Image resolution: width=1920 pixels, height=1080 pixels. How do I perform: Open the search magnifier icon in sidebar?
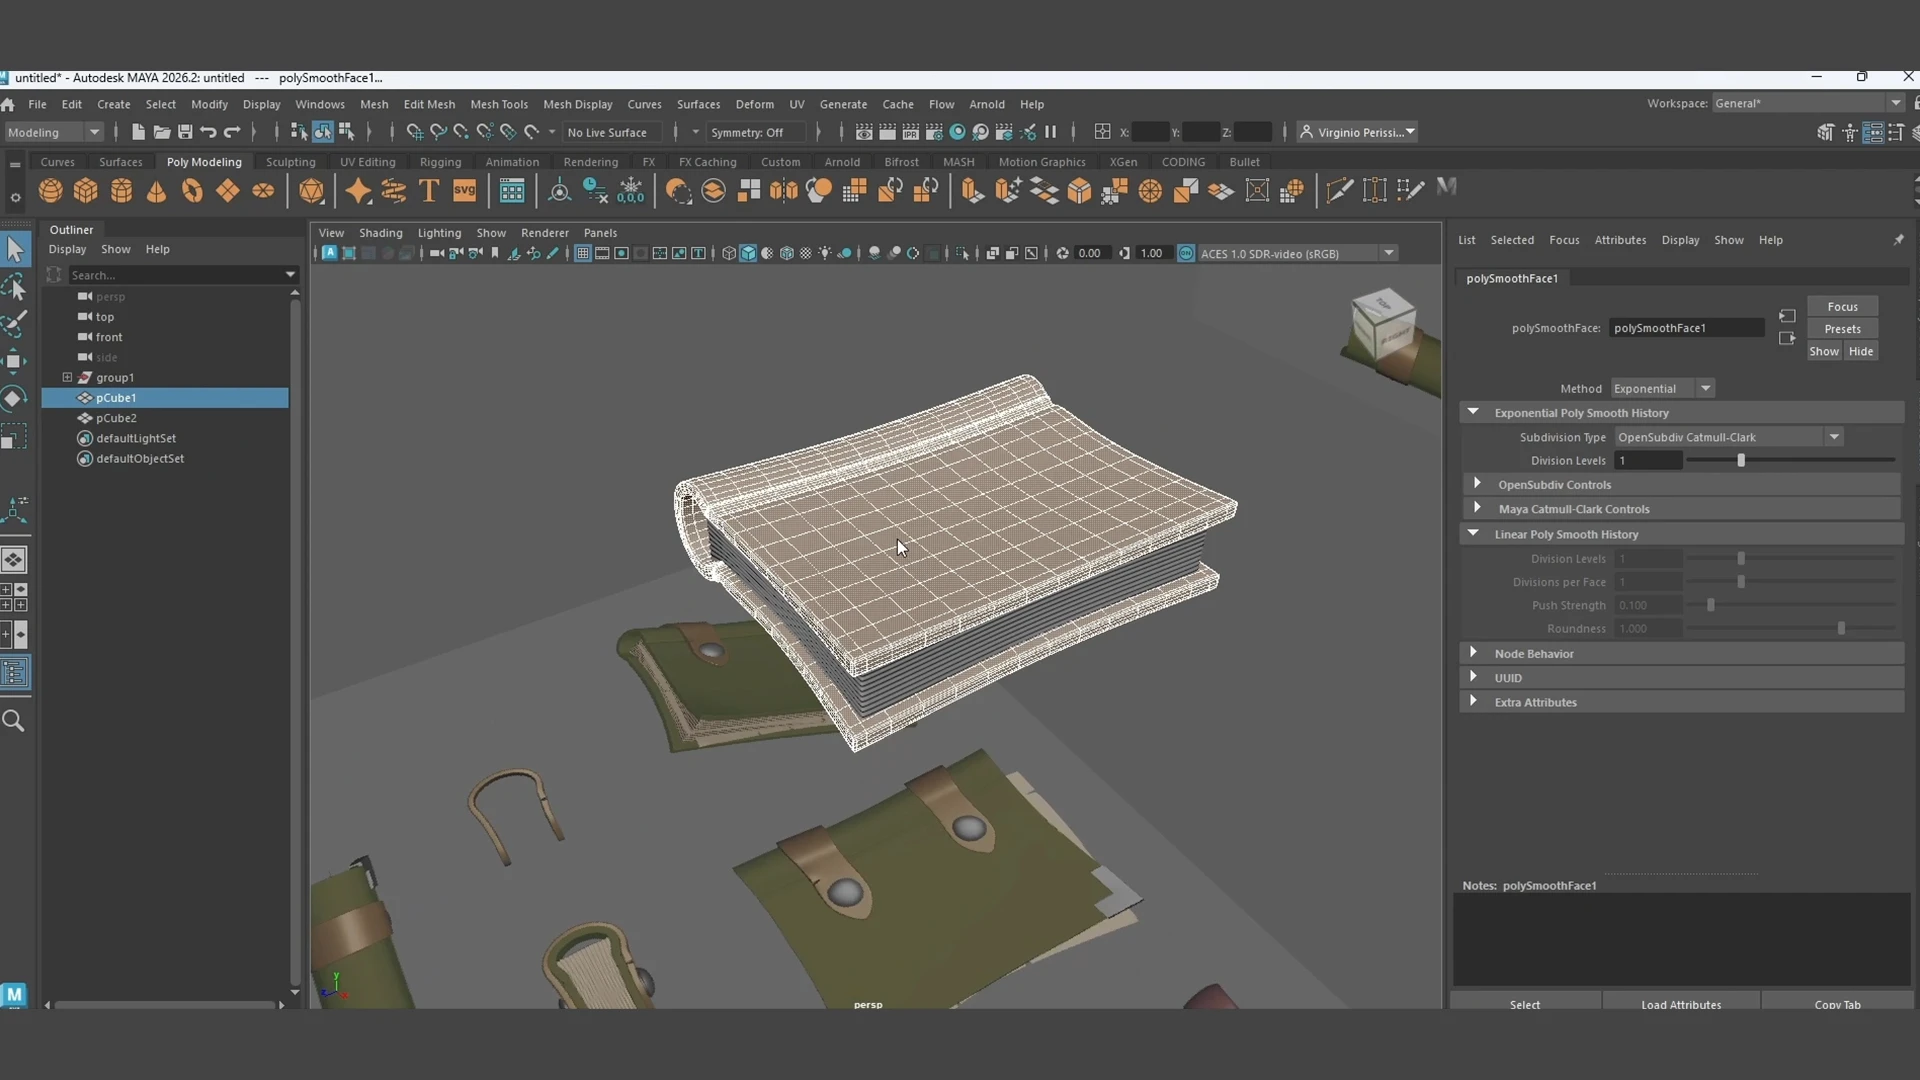(14, 721)
